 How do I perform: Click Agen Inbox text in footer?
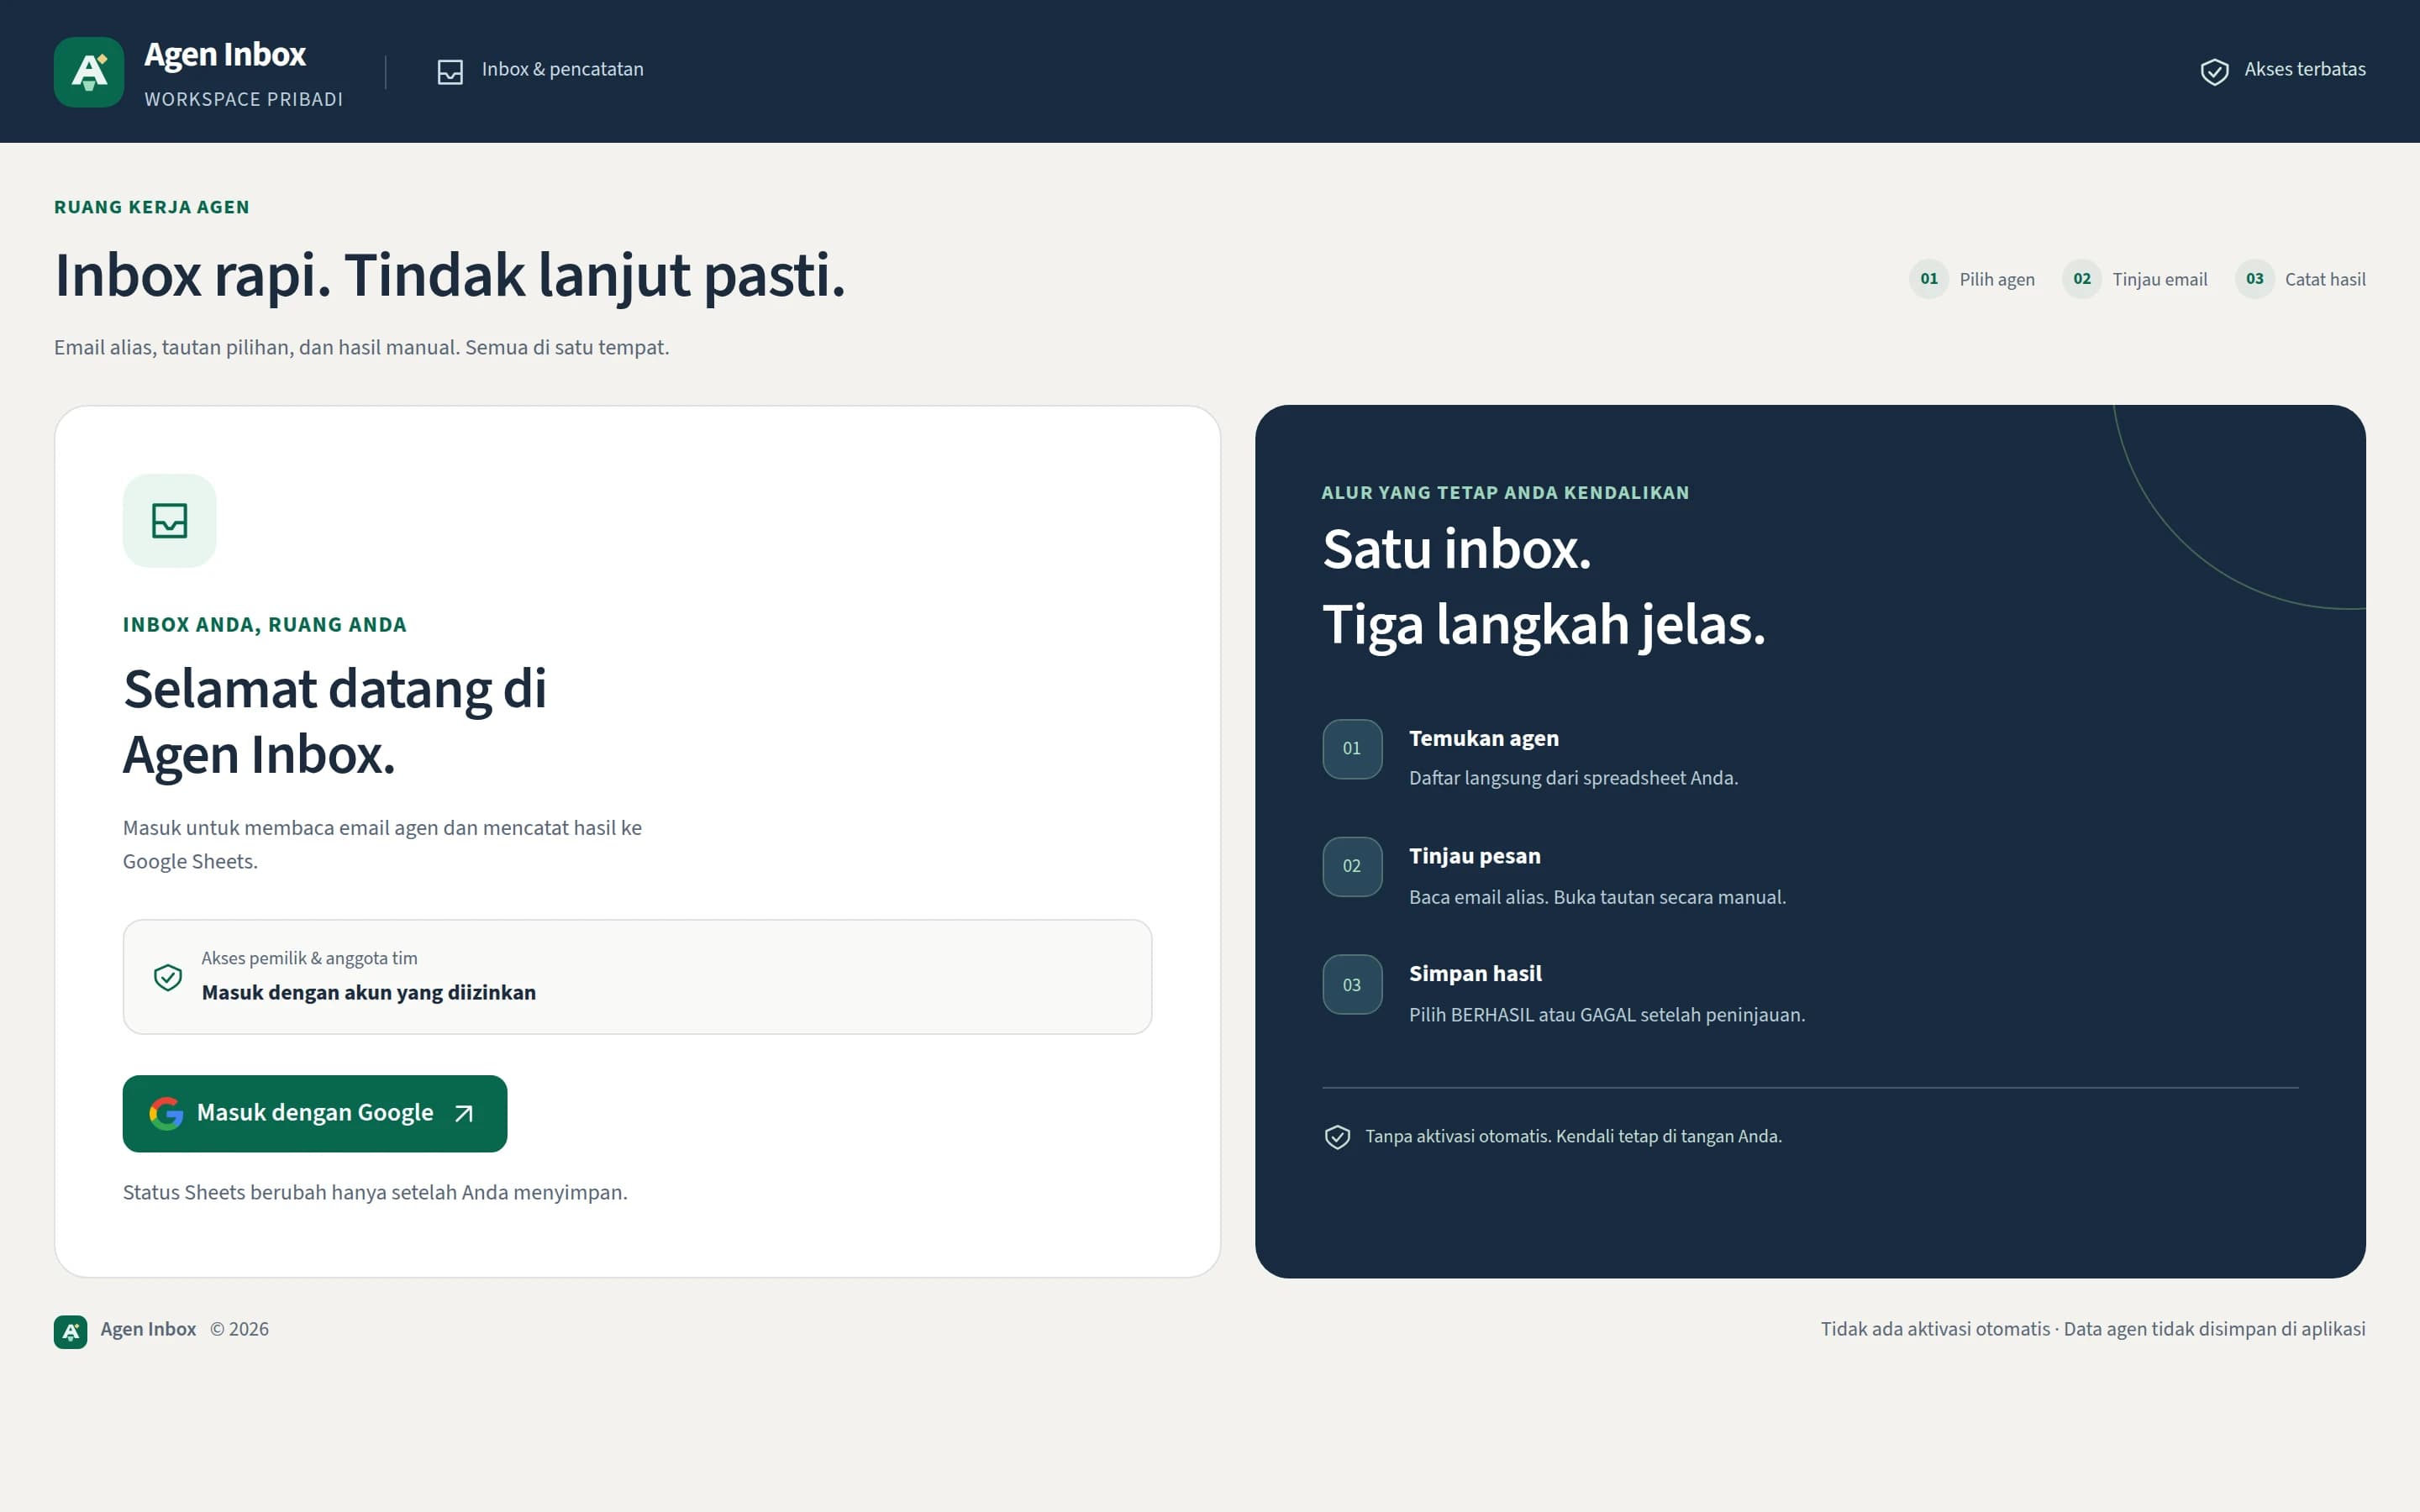pyautogui.click(x=148, y=1329)
